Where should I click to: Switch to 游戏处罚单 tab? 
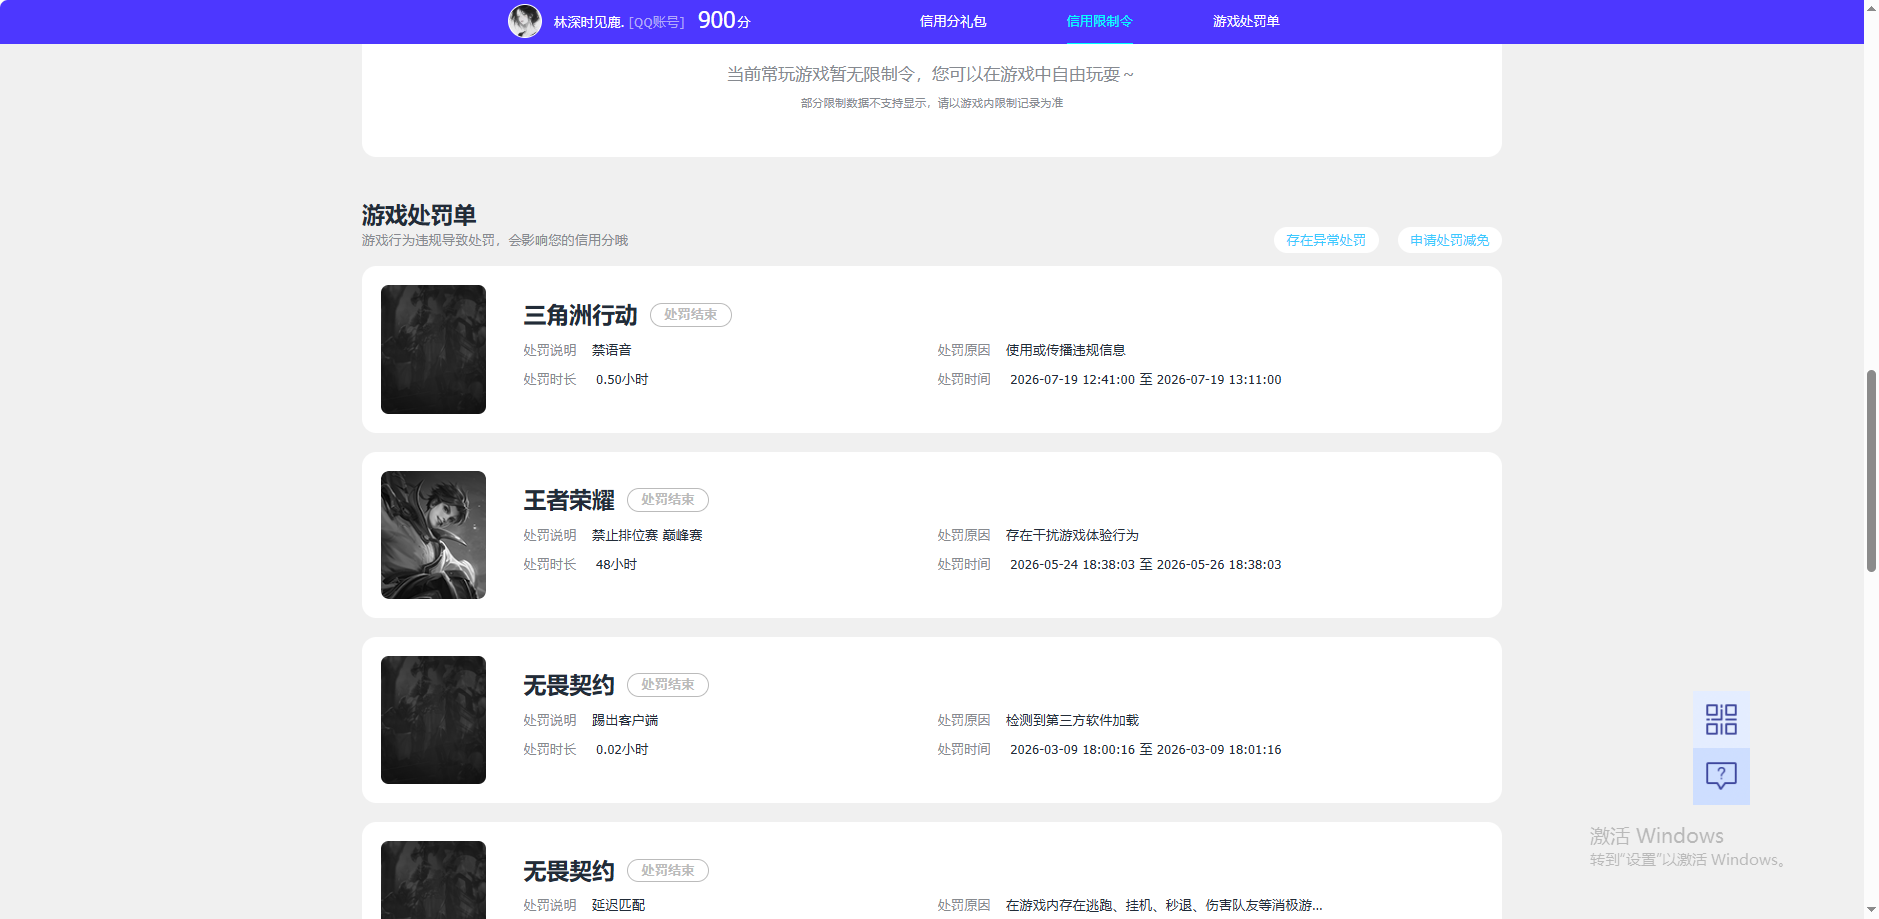pos(1246,21)
